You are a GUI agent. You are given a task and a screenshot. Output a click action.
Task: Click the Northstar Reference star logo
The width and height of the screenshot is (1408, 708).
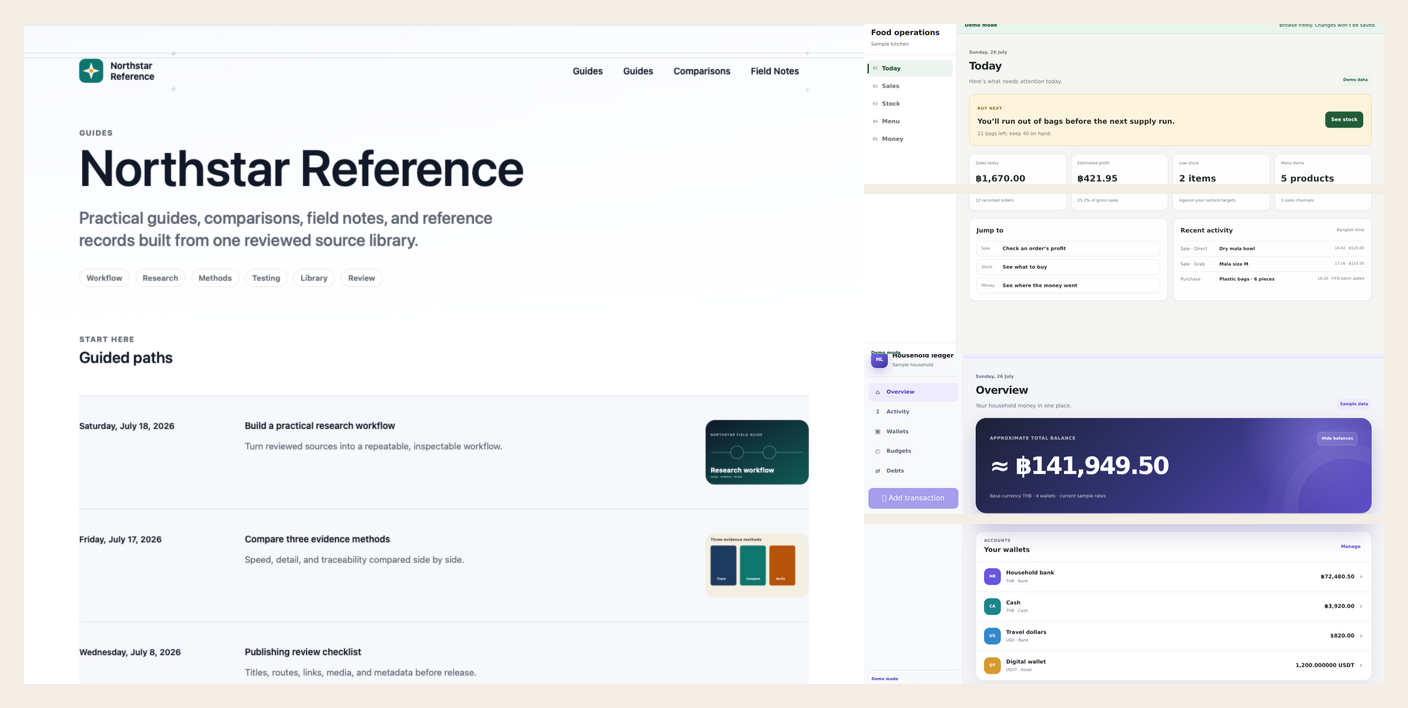pos(91,71)
